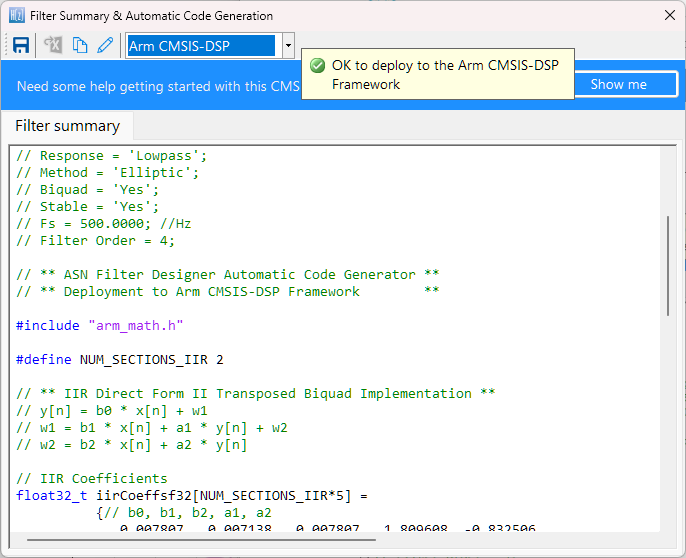Screen dimensions: 686x558
Task: Click the "// Method = 'Elliptic';" comment
Action: pyautogui.click(x=108, y=173)
